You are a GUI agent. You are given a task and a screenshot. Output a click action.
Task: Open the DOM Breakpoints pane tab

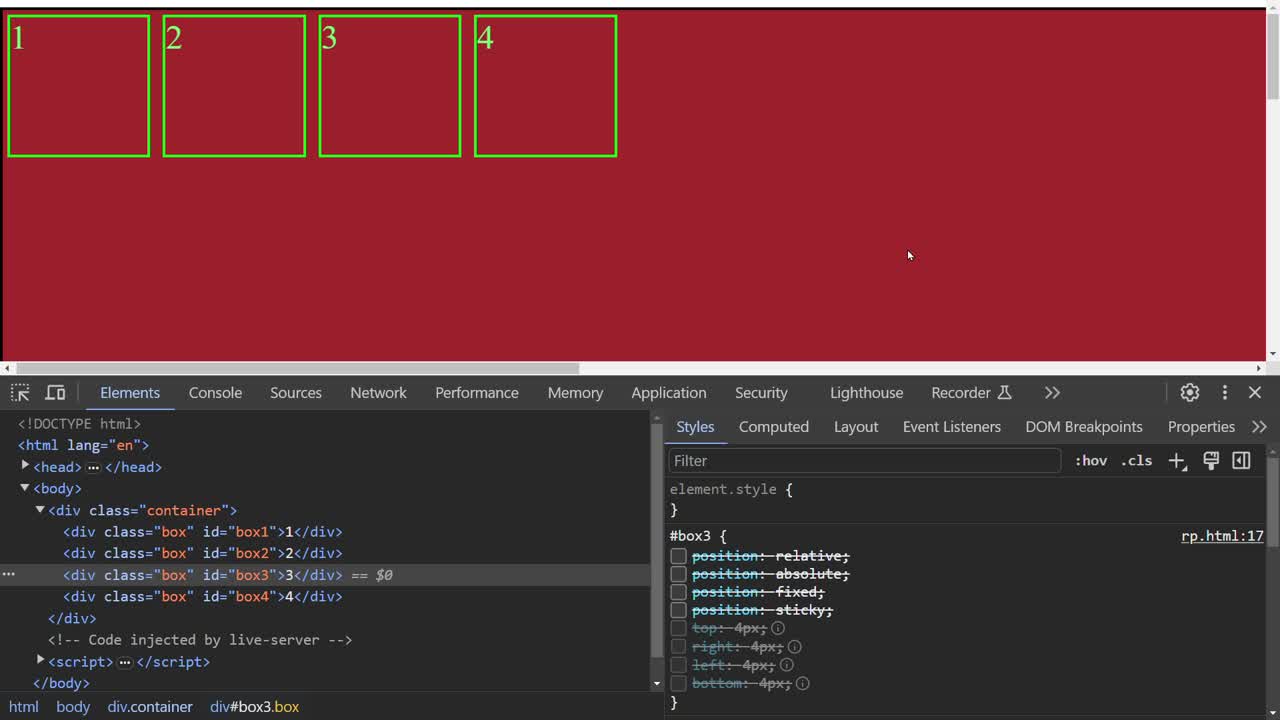coord(1084,427)
